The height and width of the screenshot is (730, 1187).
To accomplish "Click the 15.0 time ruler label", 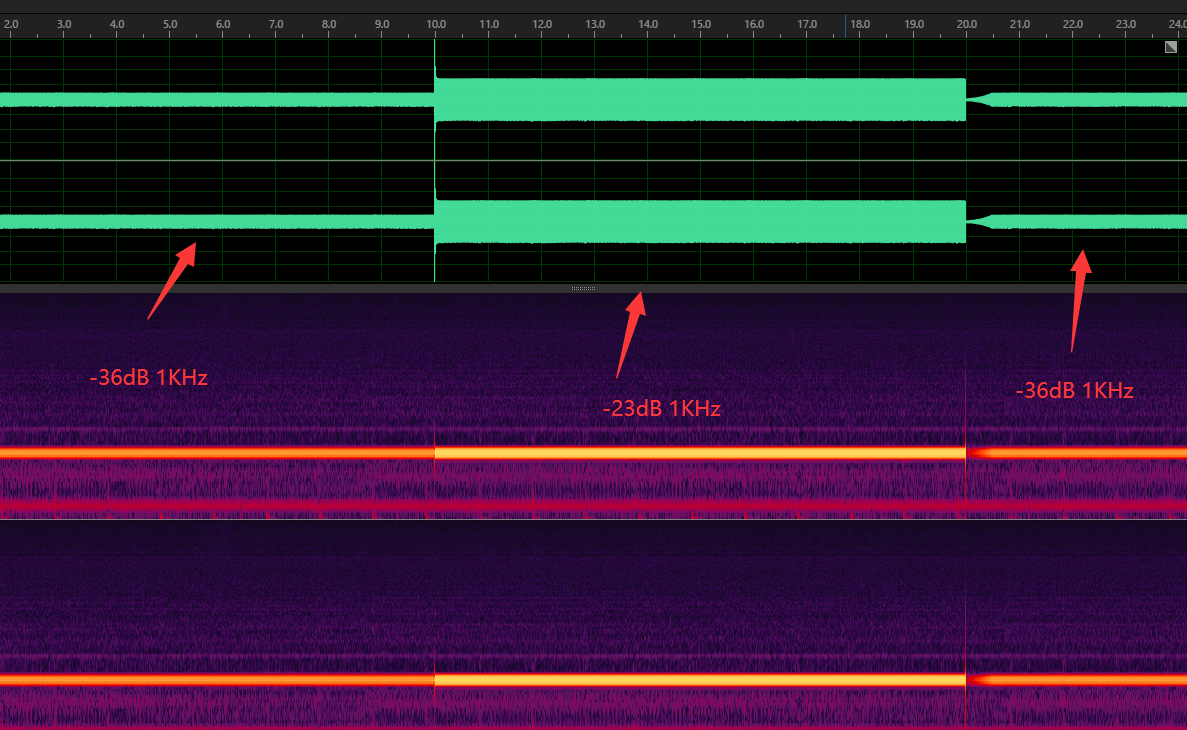I will click(x=701, y=24).
